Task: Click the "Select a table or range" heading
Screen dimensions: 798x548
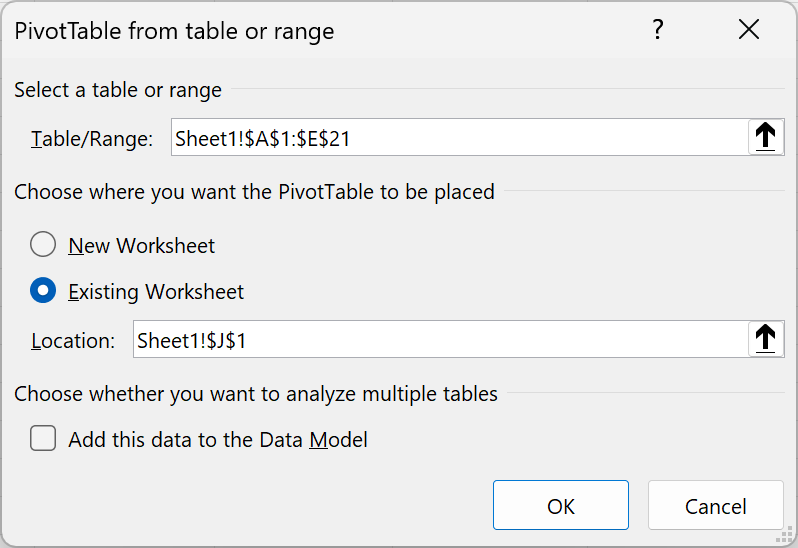Action: coord(118,90)
